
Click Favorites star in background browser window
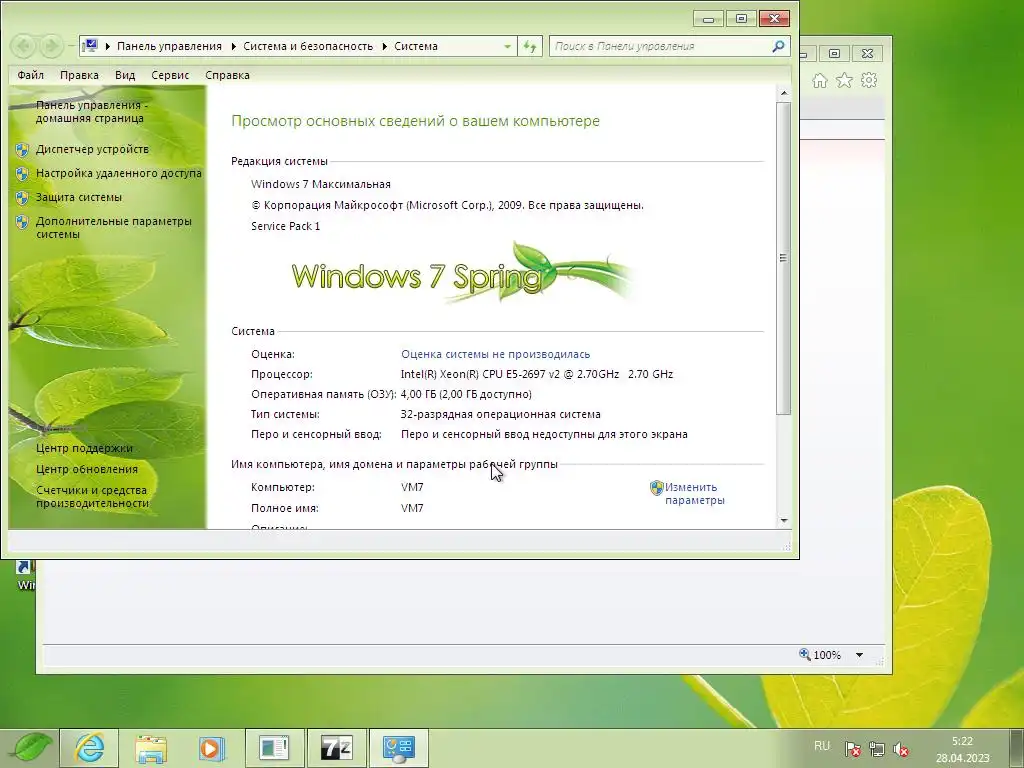pos(844,80)
